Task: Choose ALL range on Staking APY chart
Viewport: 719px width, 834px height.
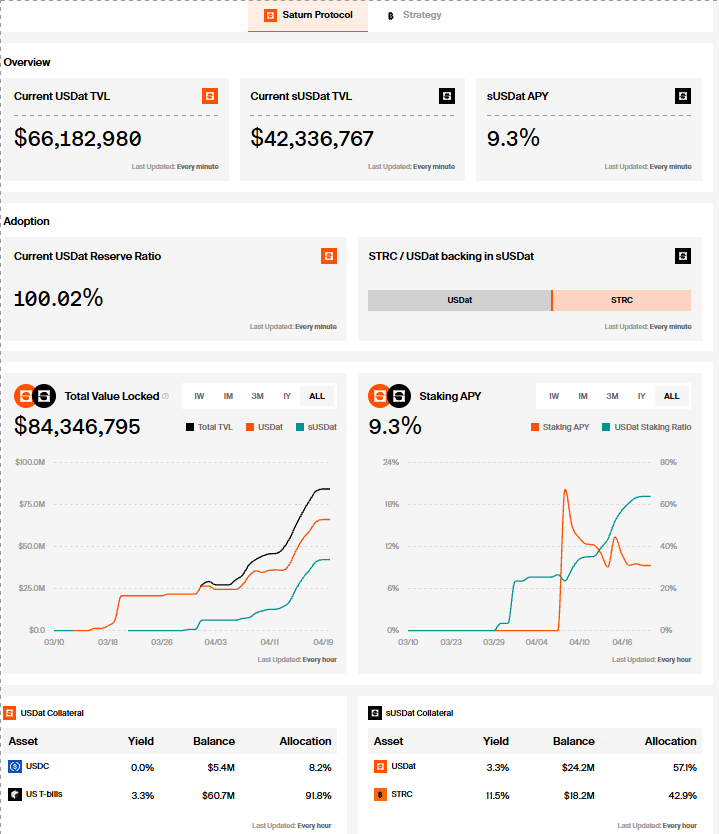Action: tap(672, 396)
